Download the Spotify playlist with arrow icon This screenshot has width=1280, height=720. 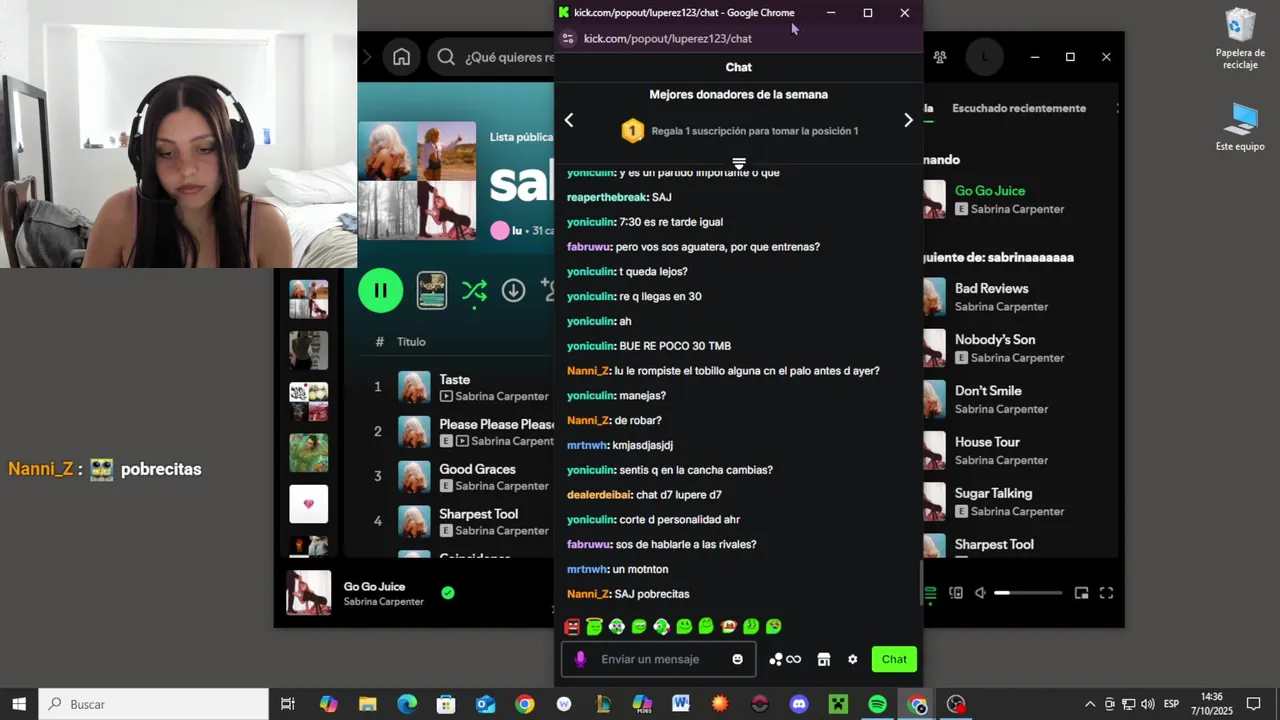coord(513,290)
